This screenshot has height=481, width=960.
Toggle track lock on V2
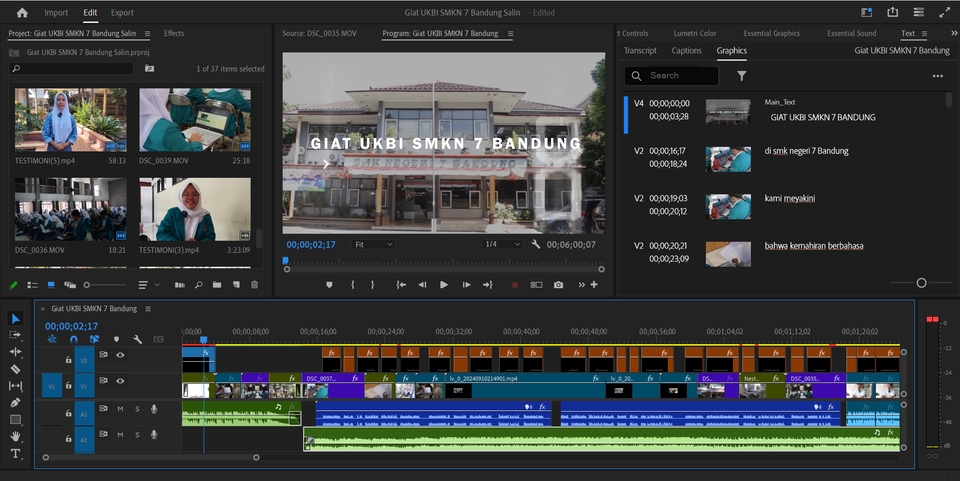click(x=69, y=360)
